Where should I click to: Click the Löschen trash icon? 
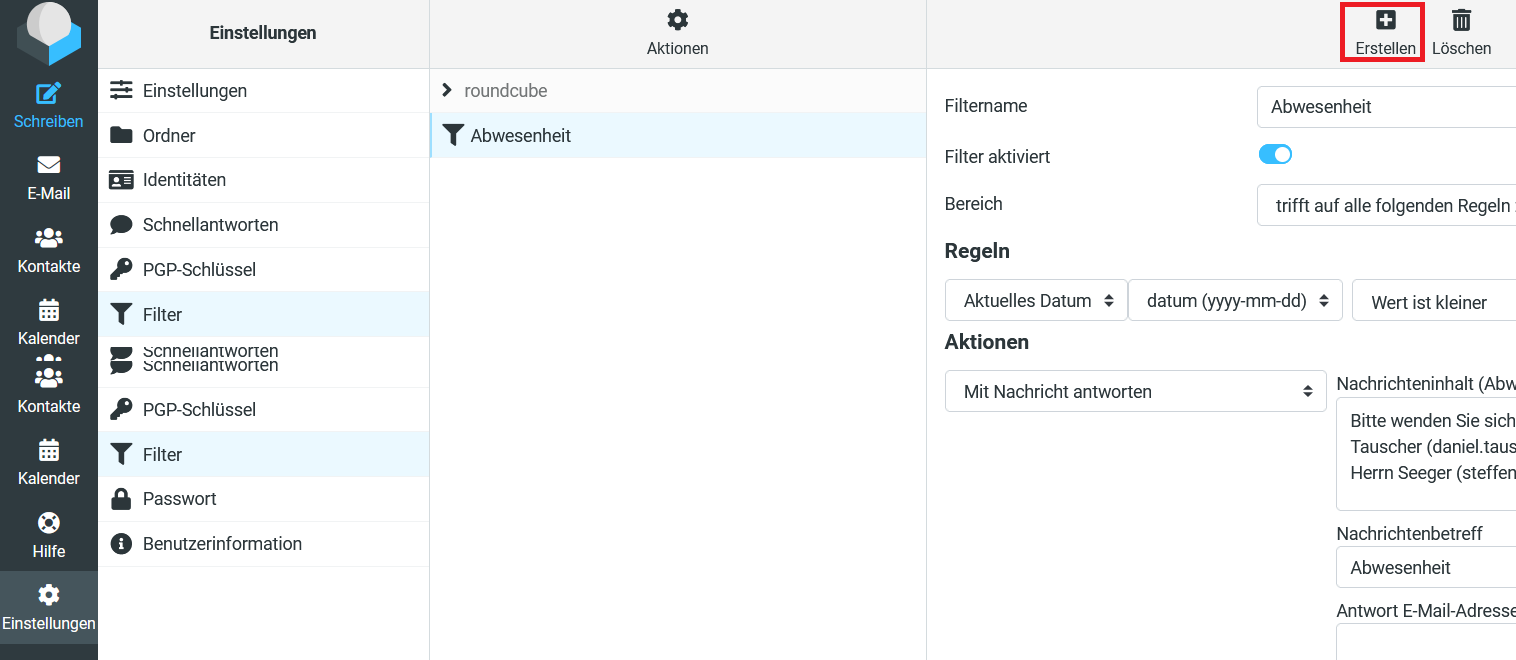1461,33
